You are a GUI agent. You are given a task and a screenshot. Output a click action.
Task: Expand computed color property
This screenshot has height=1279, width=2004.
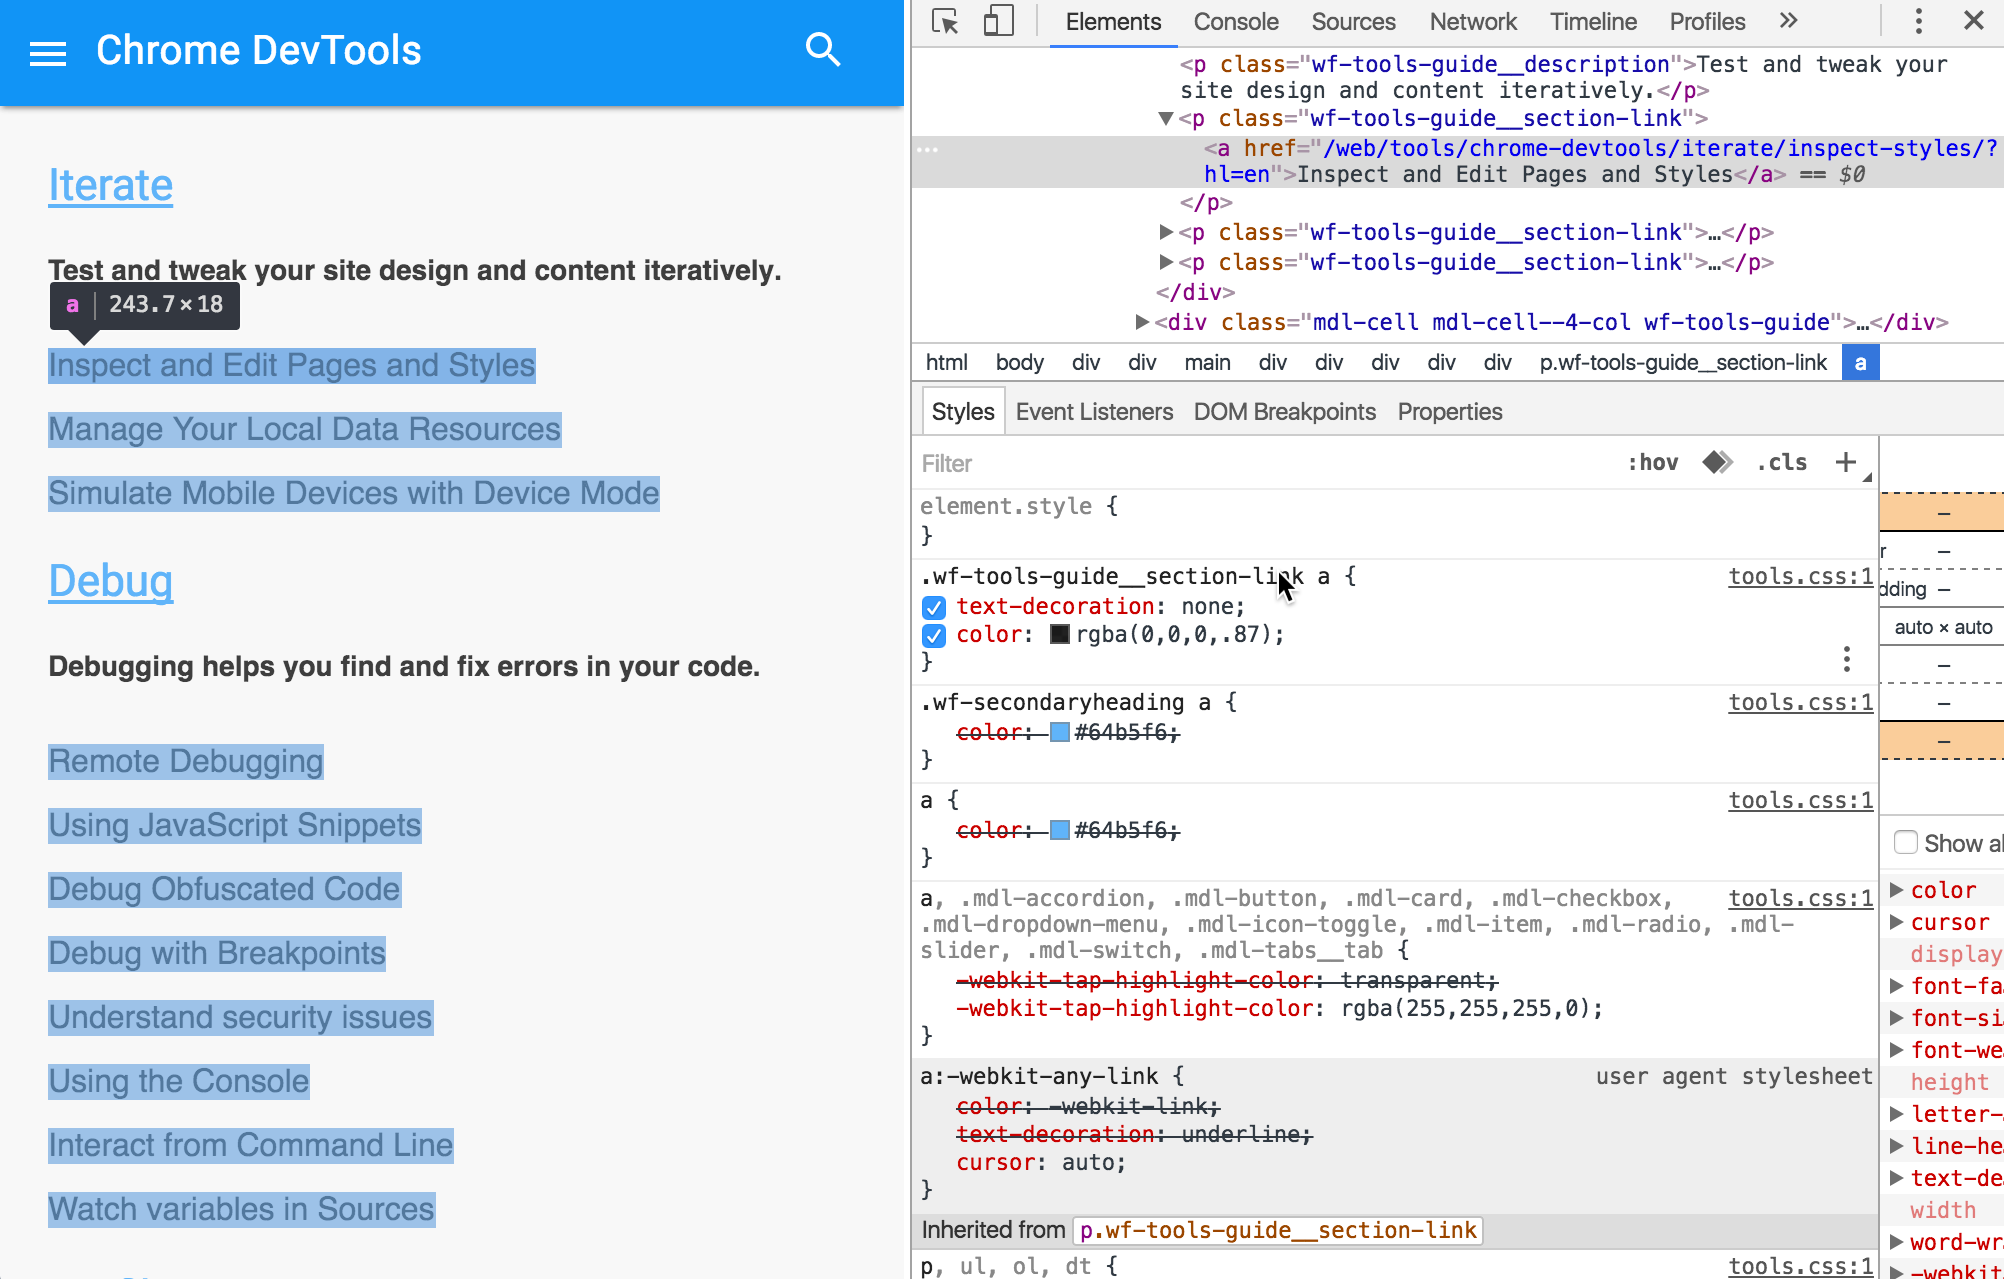[x=1896, y=890]
